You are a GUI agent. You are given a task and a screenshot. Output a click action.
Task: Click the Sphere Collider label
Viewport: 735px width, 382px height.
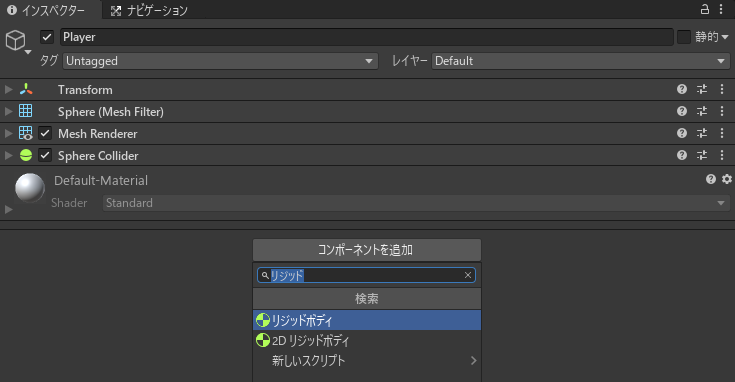(x=98, y=156)
